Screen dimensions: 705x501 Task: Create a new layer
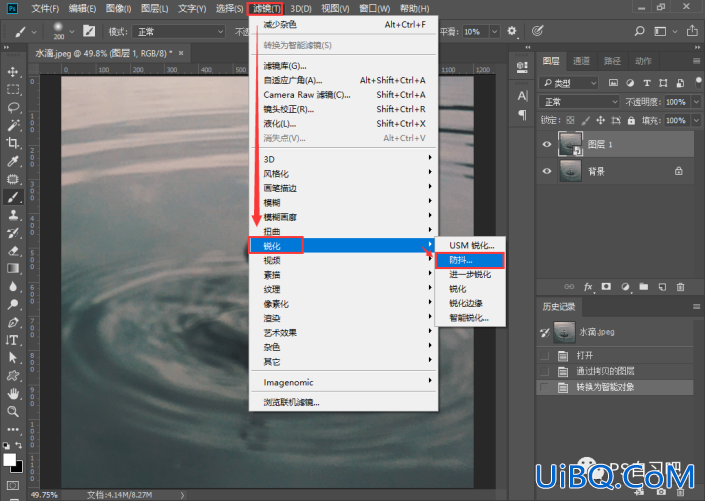pos(662,287)
